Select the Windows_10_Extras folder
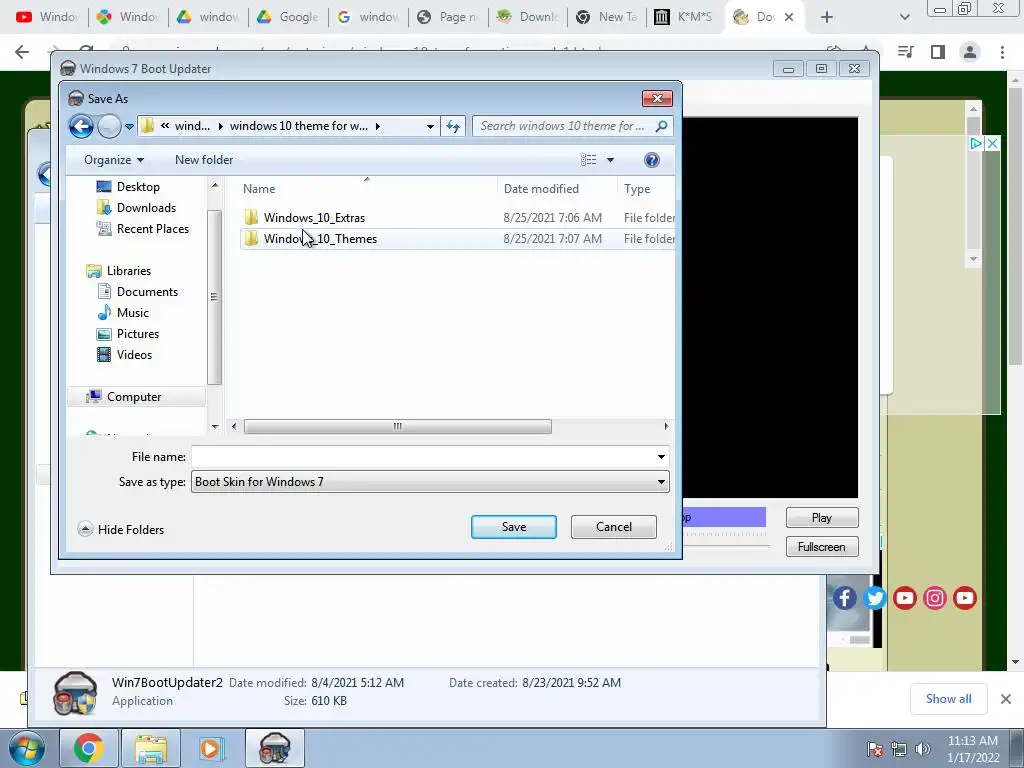The height and width of the screenshot is (768, 1024). click(x=314, y=217)
